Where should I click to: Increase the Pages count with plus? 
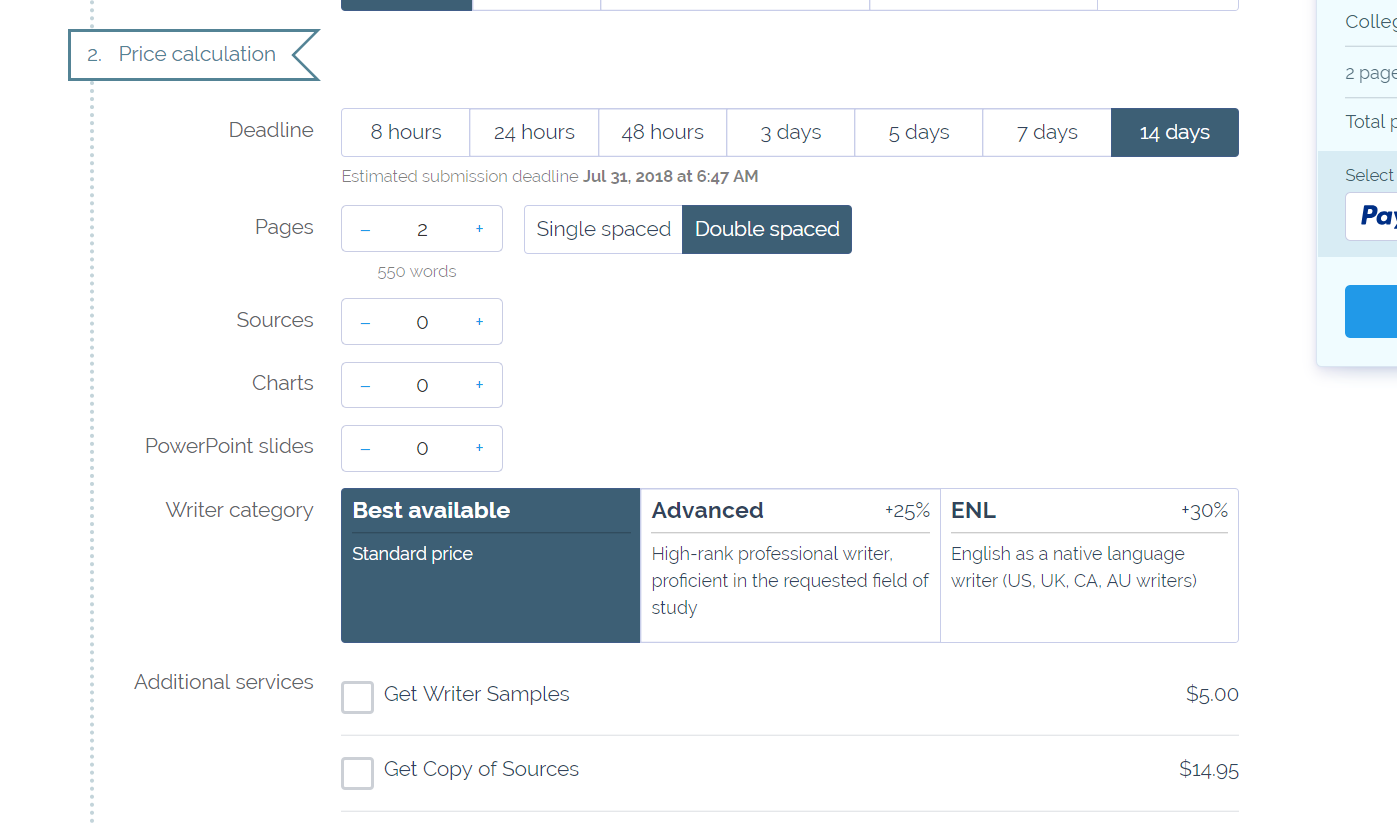pyautogui.click(x=479, y=229)
